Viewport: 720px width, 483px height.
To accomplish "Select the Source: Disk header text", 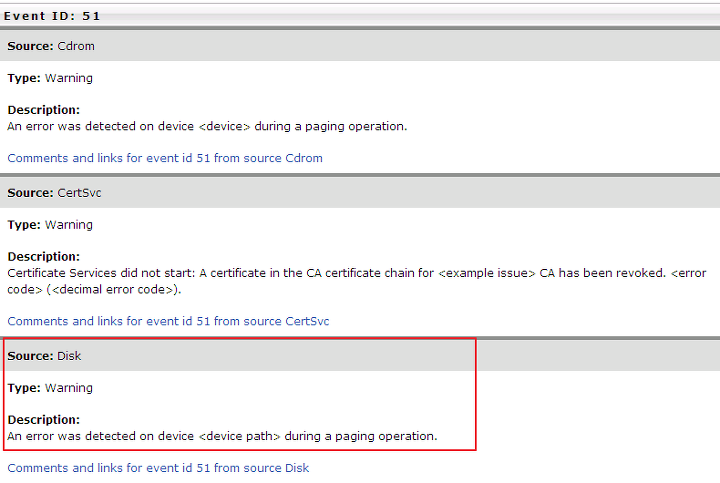I will [x=44, y=356].
